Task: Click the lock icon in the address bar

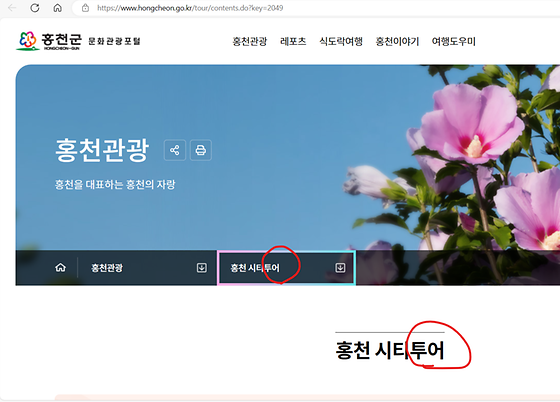Action: (x=85, y=8)
